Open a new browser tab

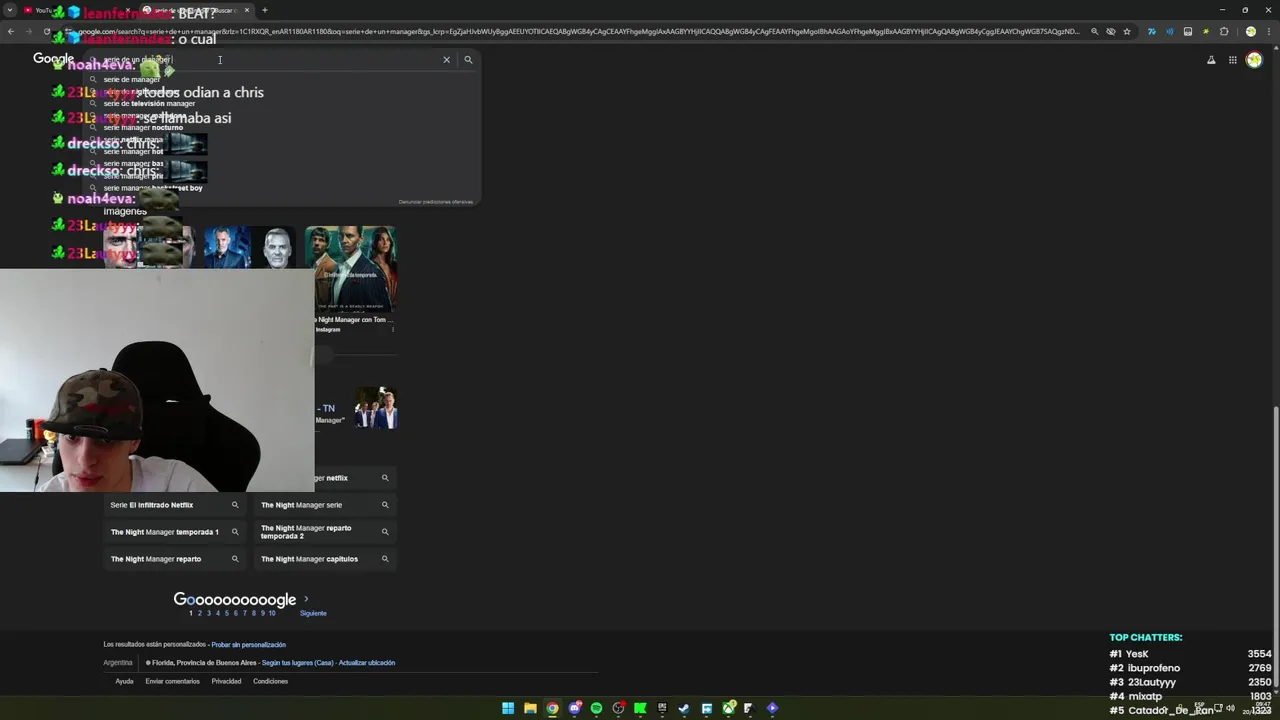[264, 10]
